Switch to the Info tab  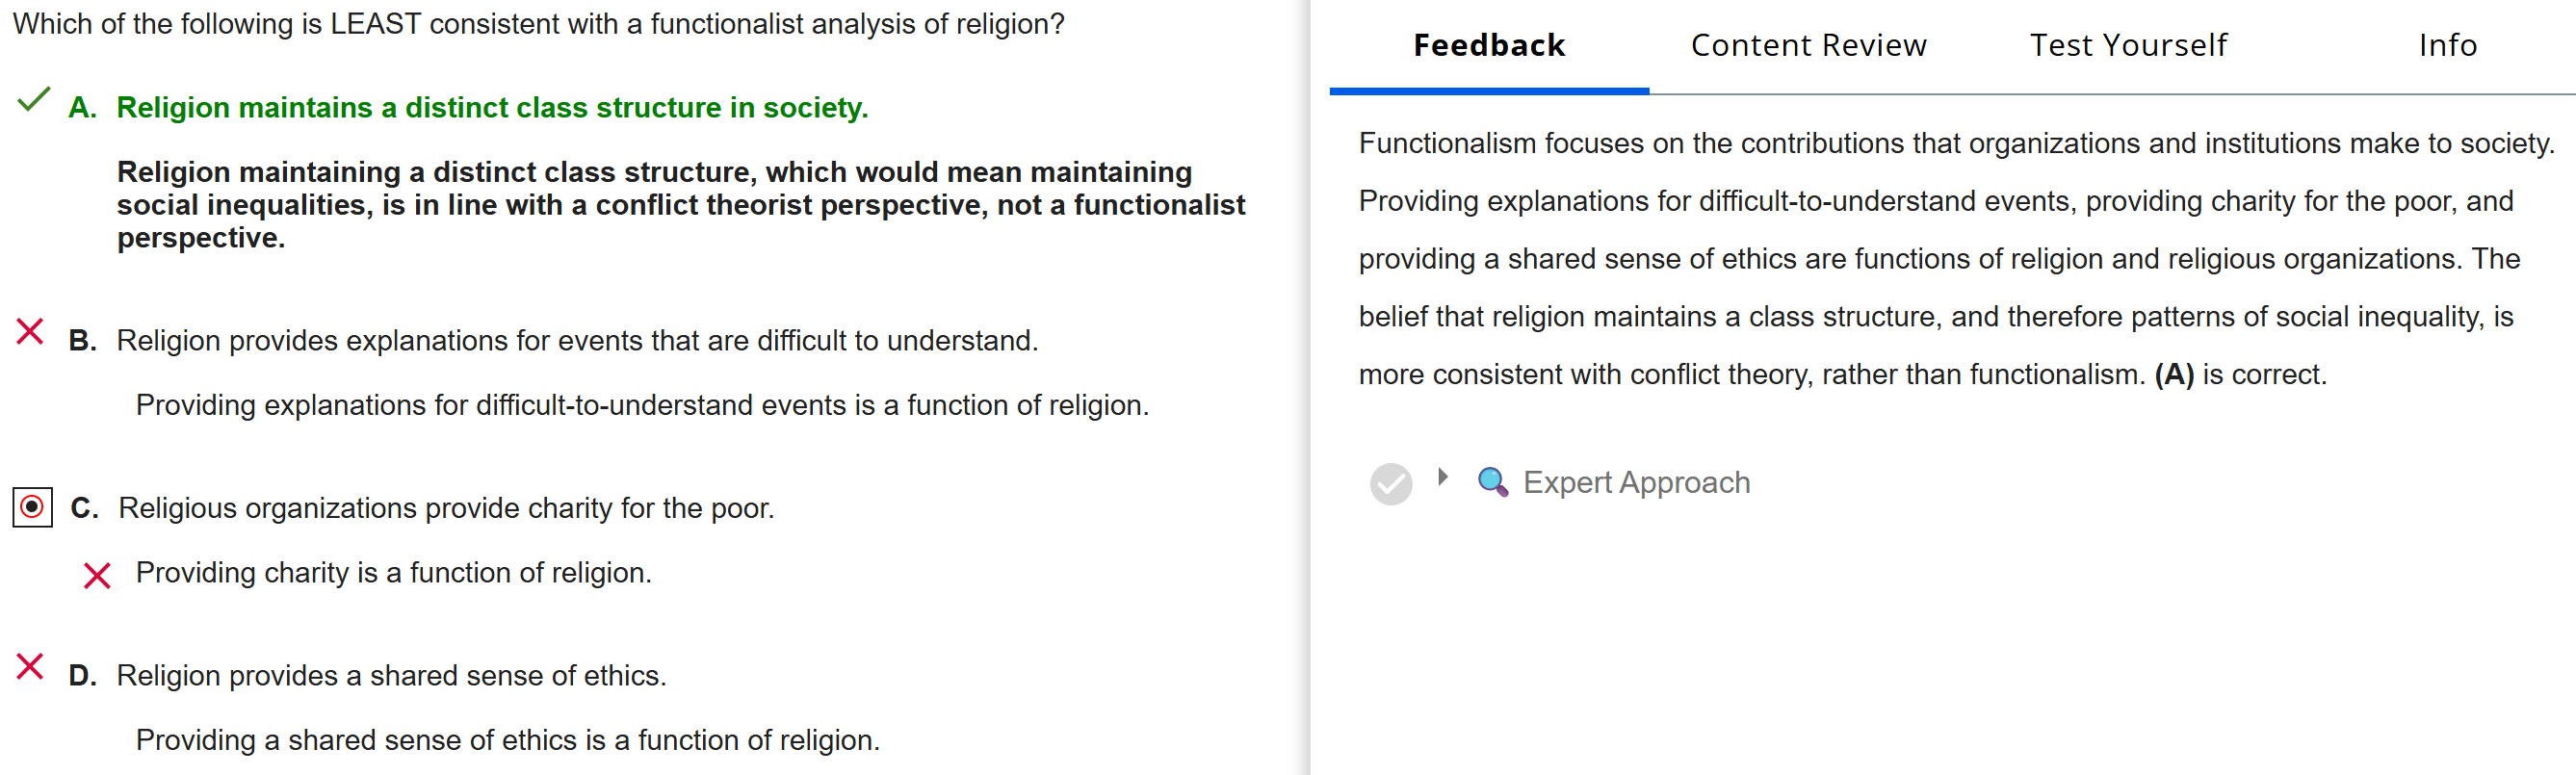click(2447, 46)
